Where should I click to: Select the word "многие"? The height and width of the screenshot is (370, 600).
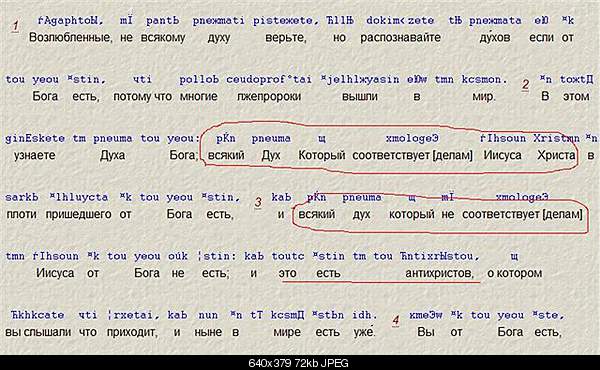[198, 96]
